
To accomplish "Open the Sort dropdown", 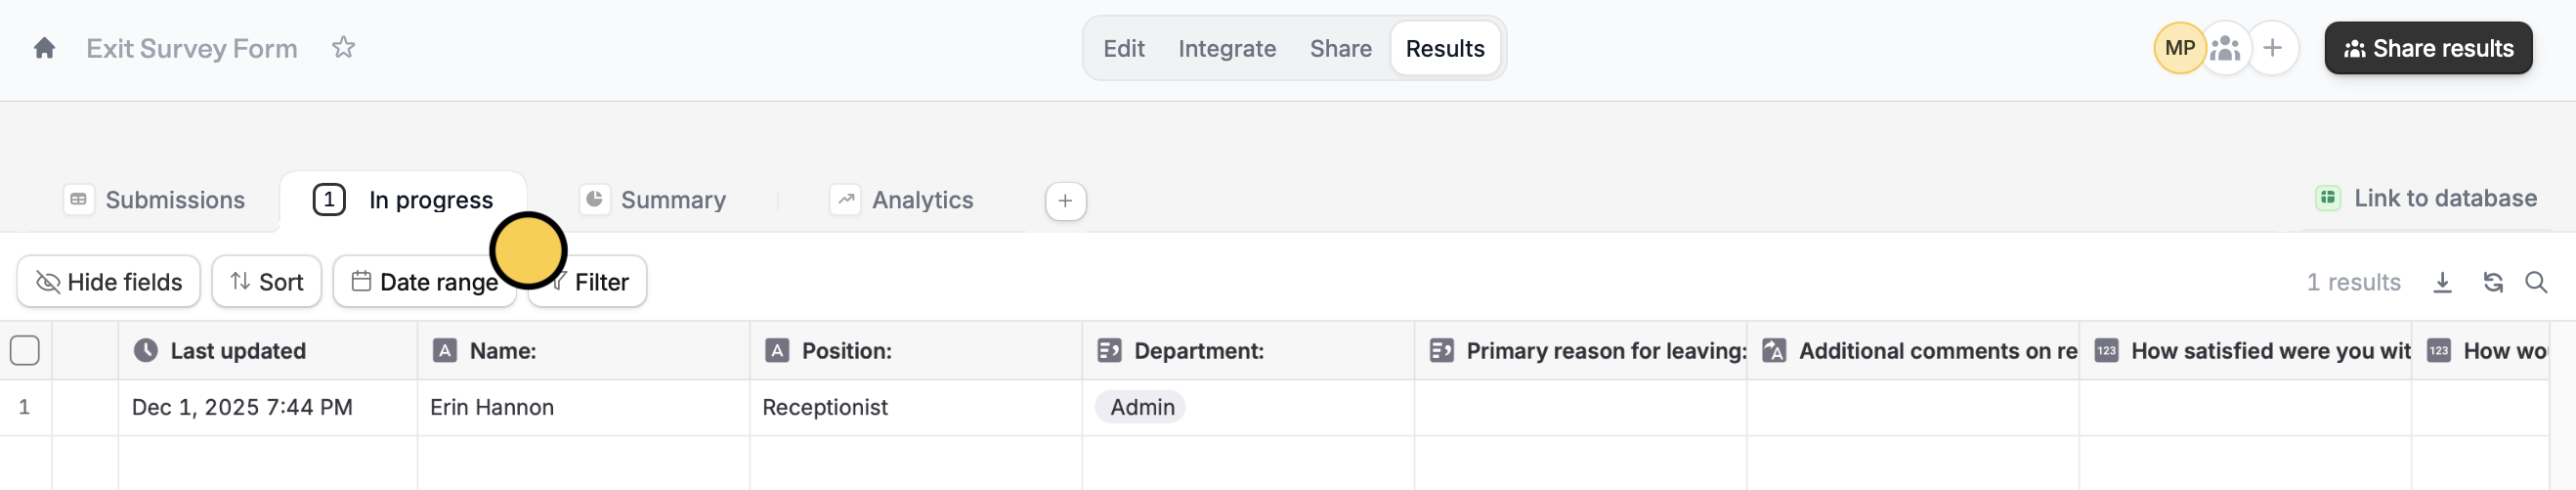I will 267,282.
